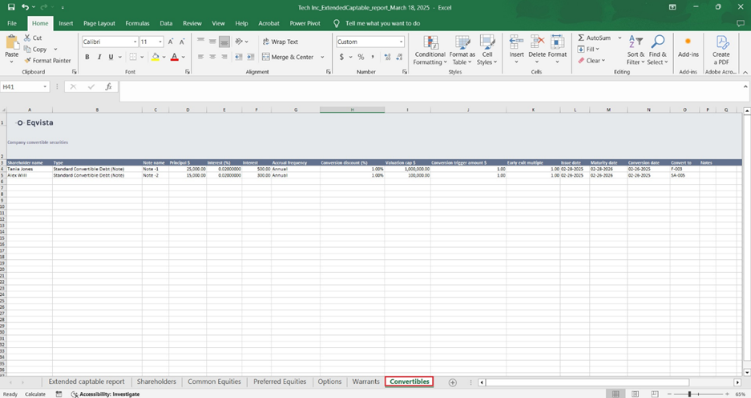The width and height of the screenshot is (751, 398).
Task: Open the File menu
Action: pos(12,23)
